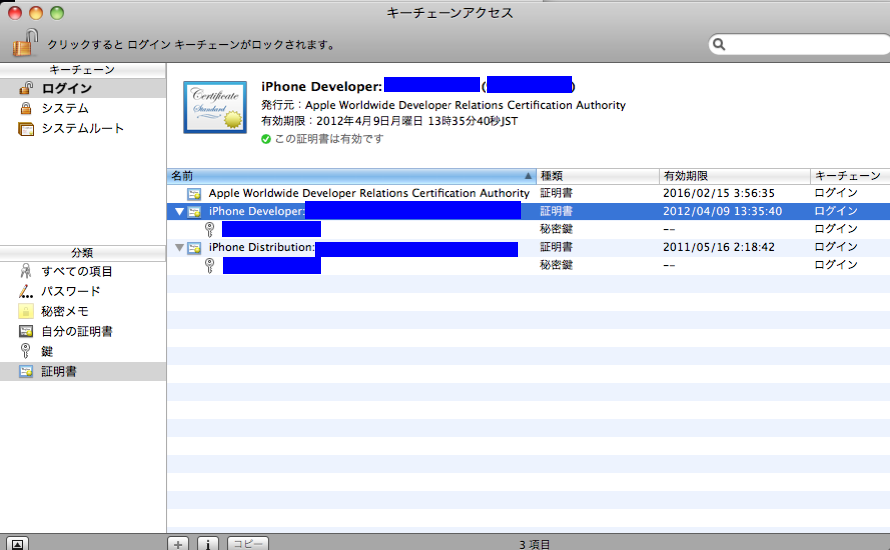Select the システムルート keychain

click(x=83, y=129)
